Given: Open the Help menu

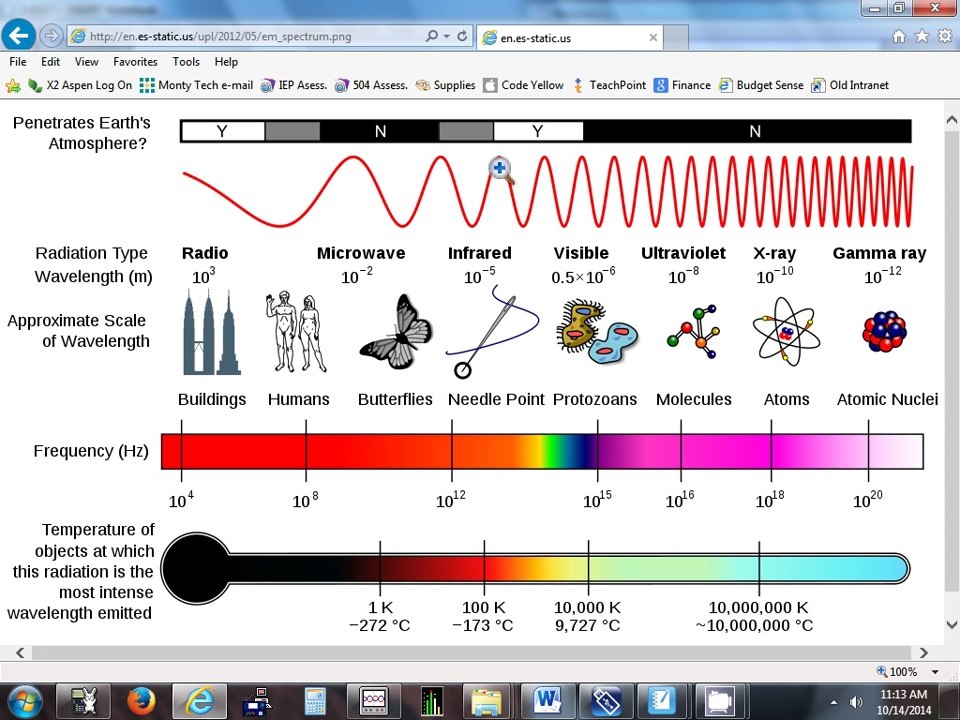Looking at the screenshot, I should (226, 62).
